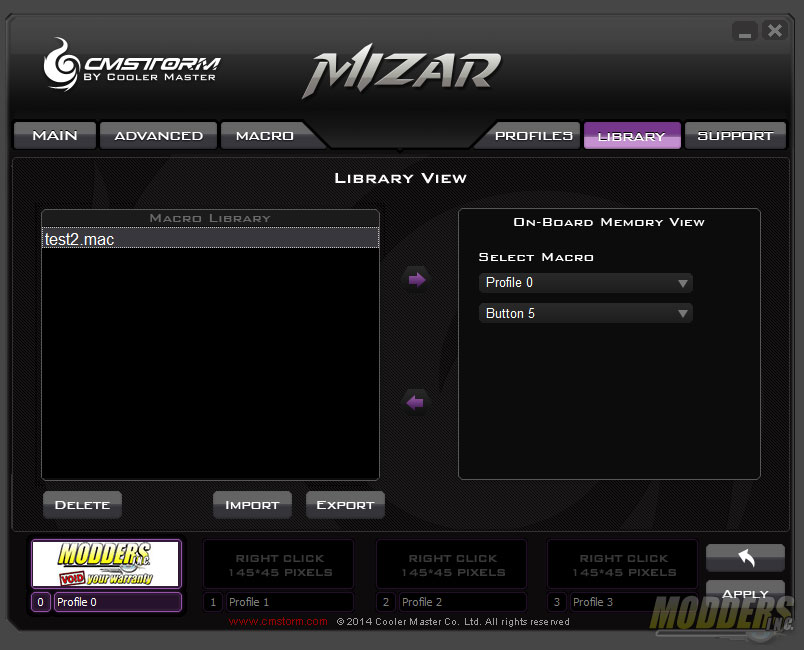Select profile slot number 2
Image resolution: width=804 pixels, height=650 pixels.
point(386,602)
